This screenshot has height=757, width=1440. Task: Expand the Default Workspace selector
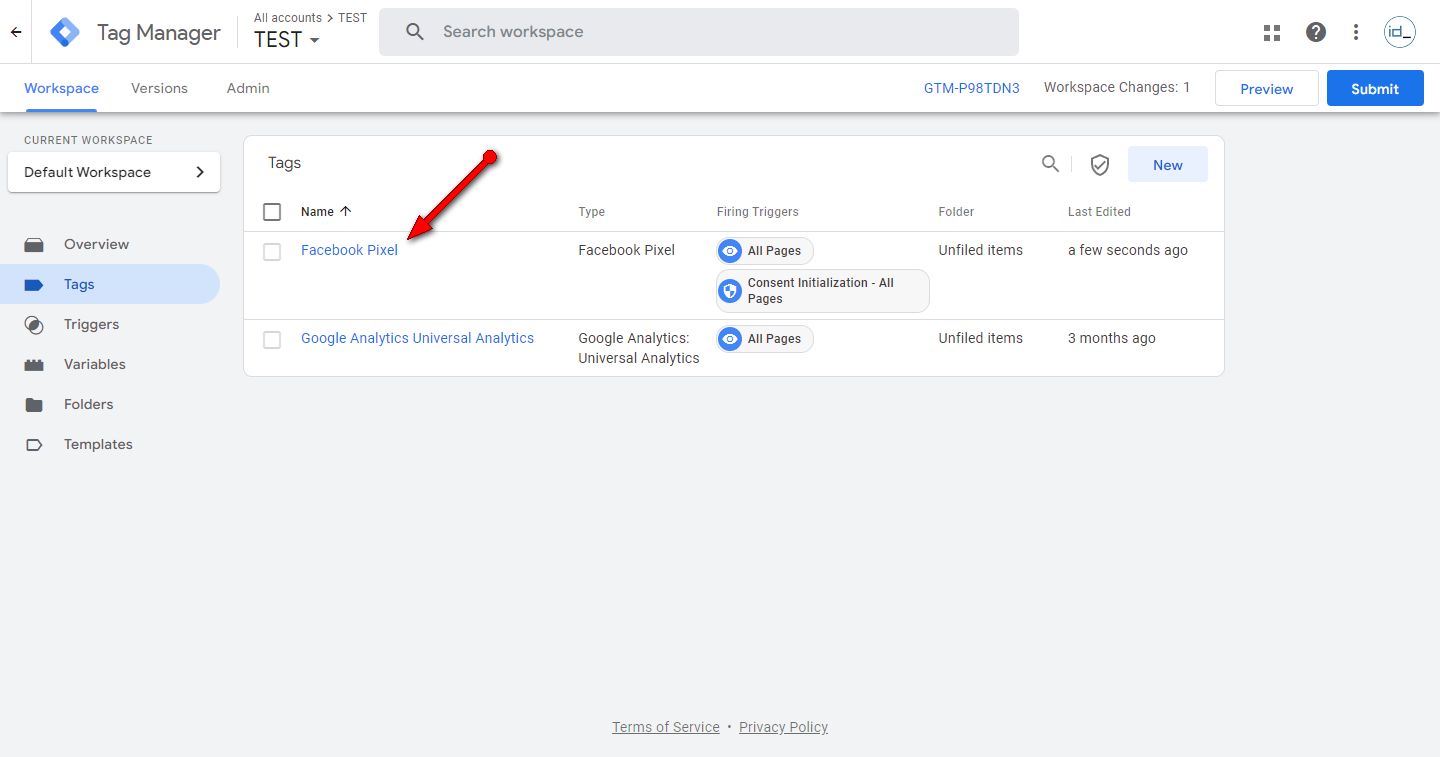coord(114,172)
